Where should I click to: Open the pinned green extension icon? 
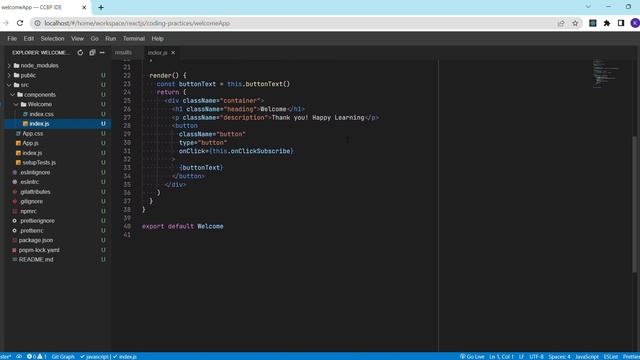tap(593, 23)
